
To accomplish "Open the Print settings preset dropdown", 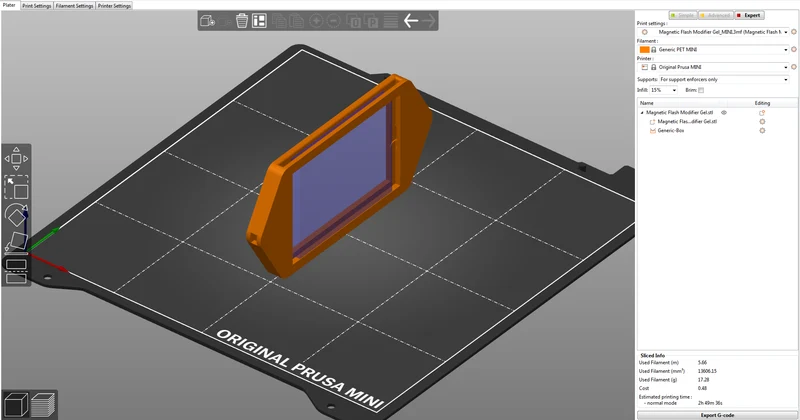I will (x=786, y=32).
